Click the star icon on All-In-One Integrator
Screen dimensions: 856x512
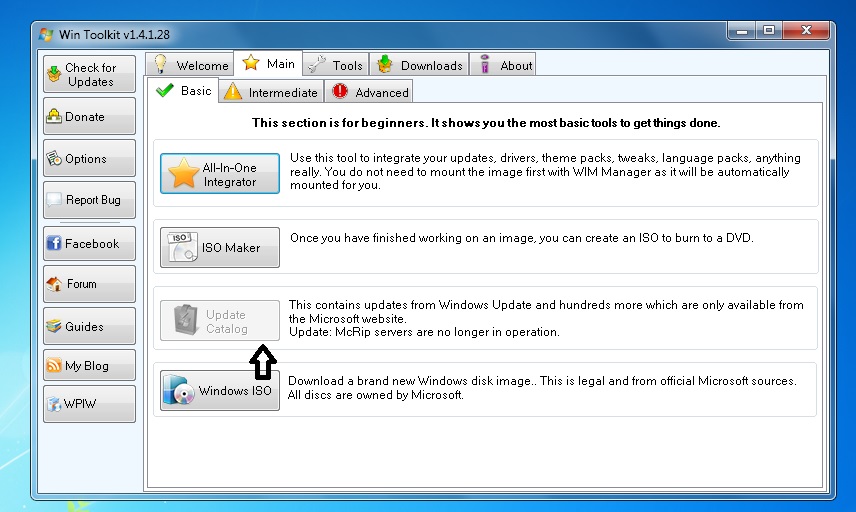pyautogui.click(x=183, y=173)
